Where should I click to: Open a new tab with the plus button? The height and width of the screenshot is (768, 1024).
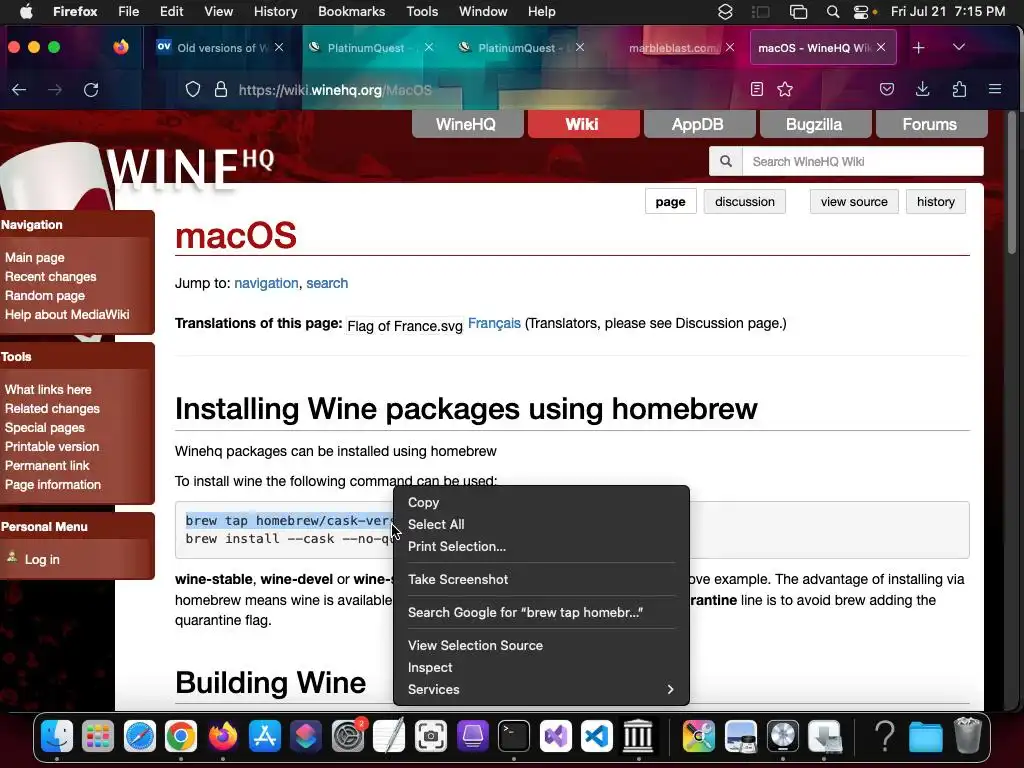click(x=918, y=48)
